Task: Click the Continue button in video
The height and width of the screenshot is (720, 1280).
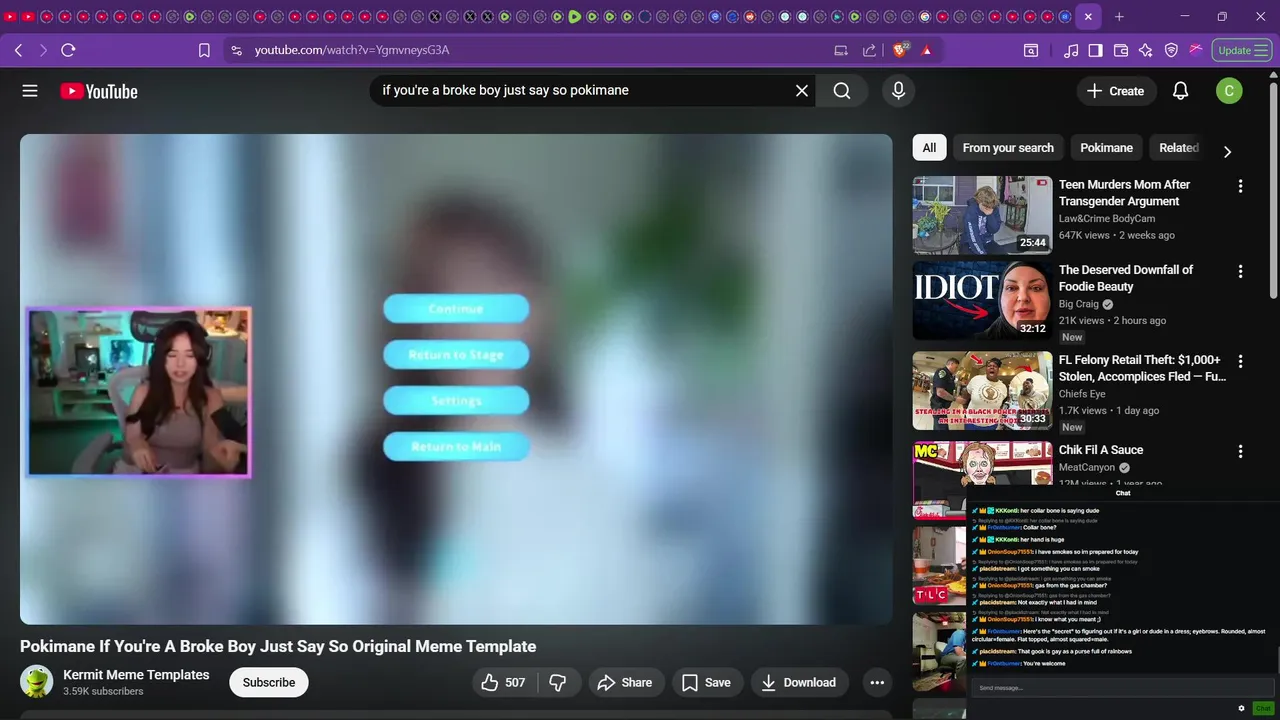Action: coord(456,309)
